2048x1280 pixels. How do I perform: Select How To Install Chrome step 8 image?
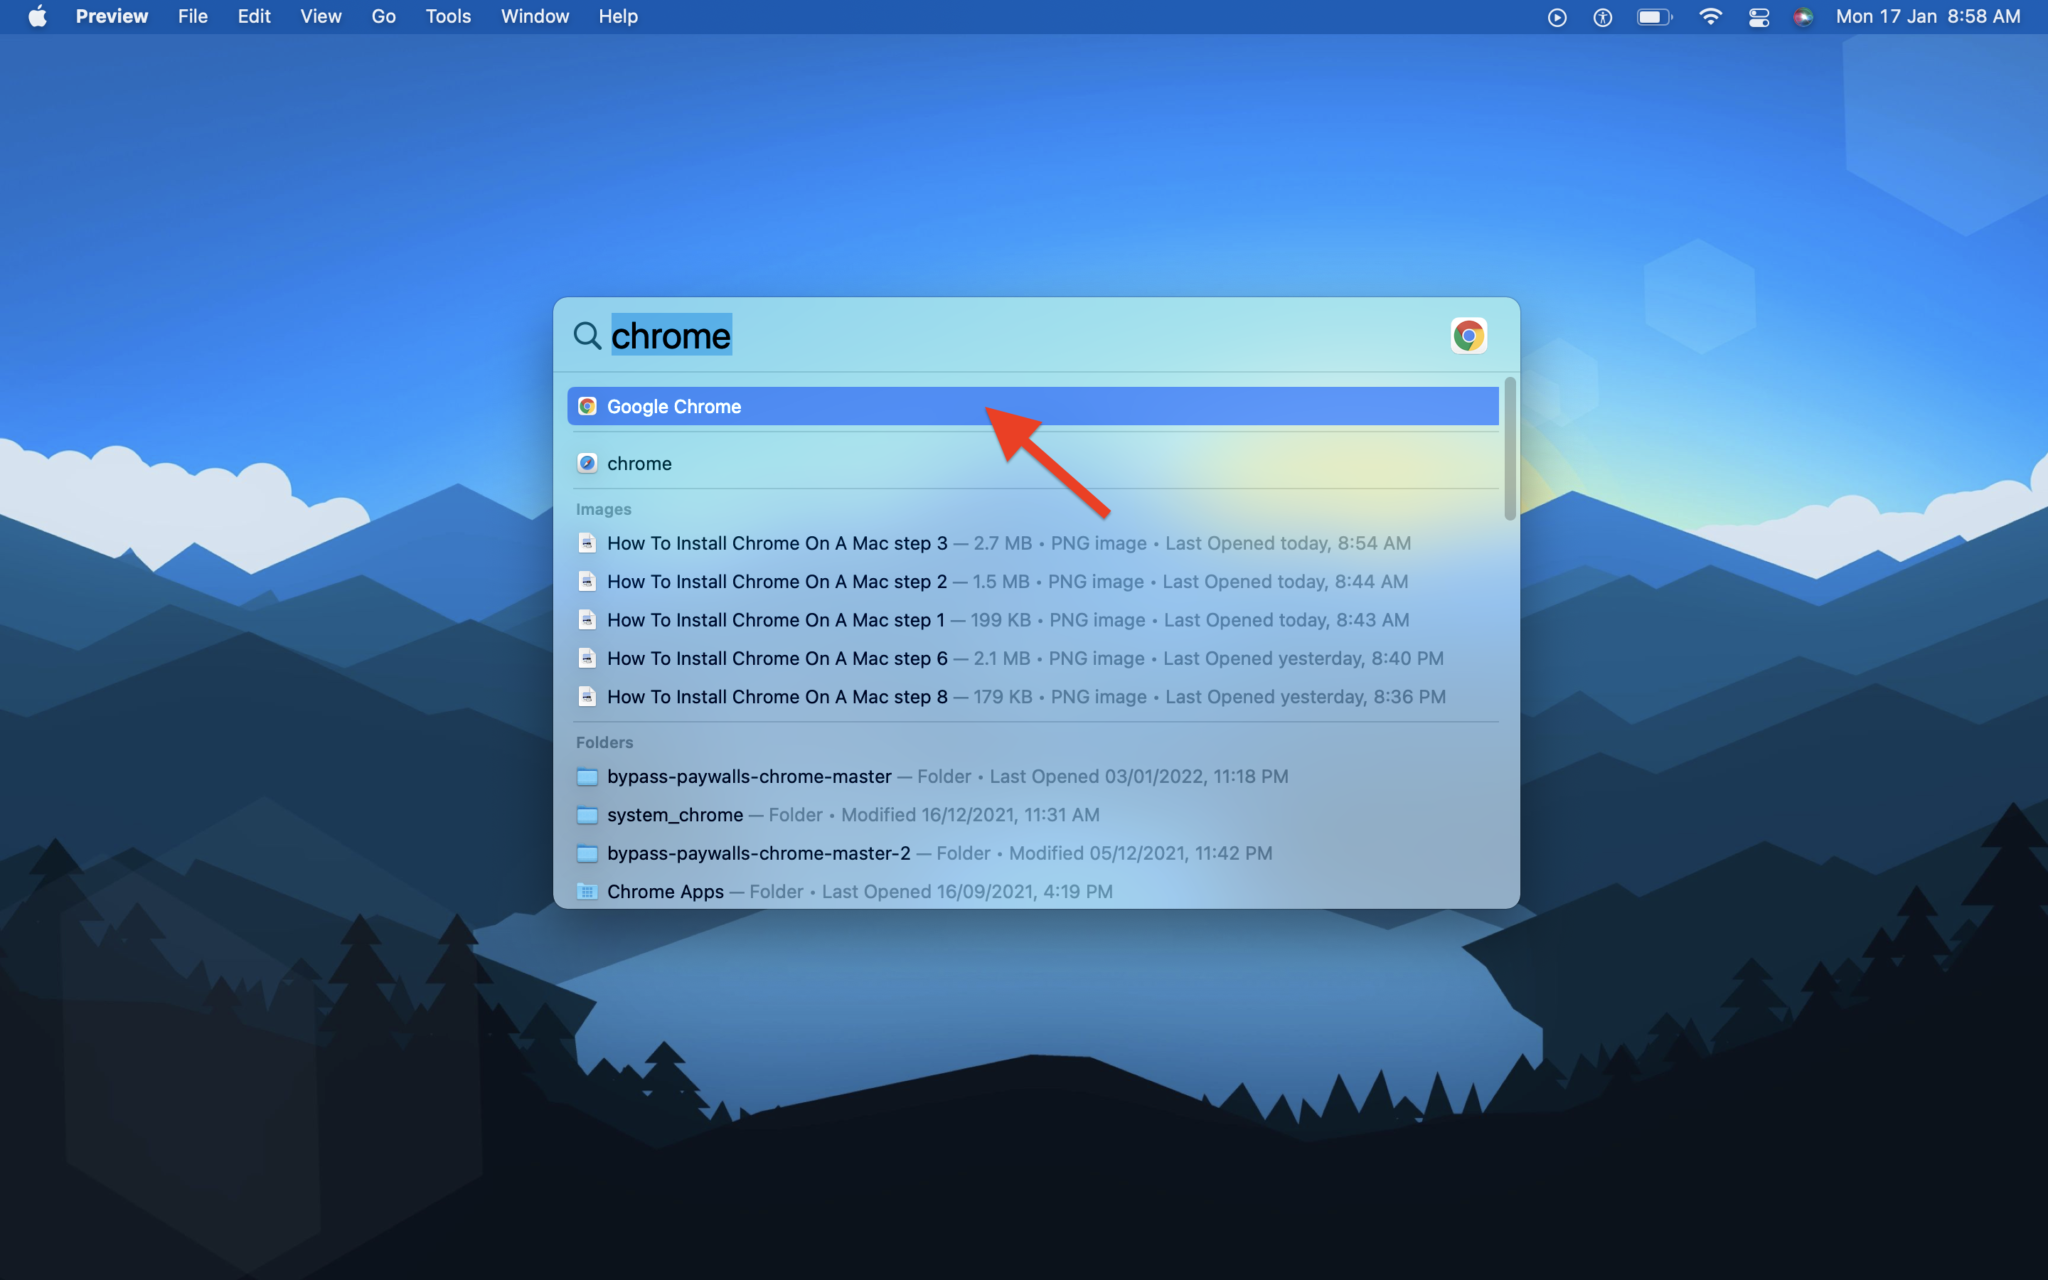1033,696
